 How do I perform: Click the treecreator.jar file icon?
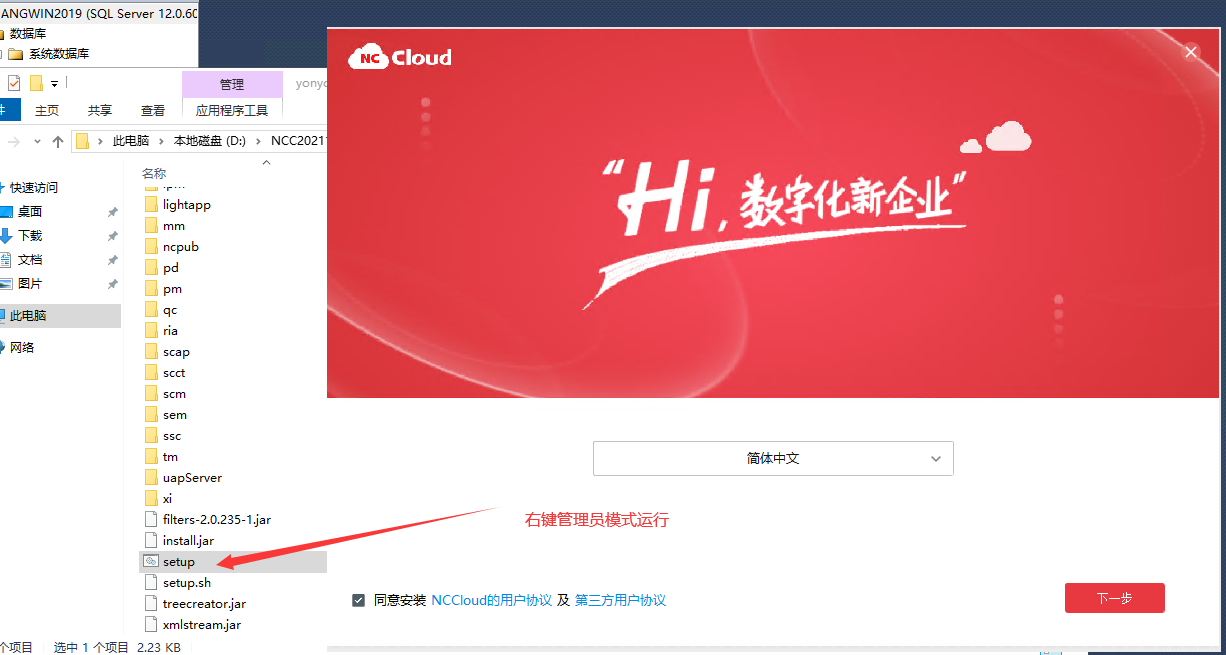pyautogui.click(x=151, y=604)
